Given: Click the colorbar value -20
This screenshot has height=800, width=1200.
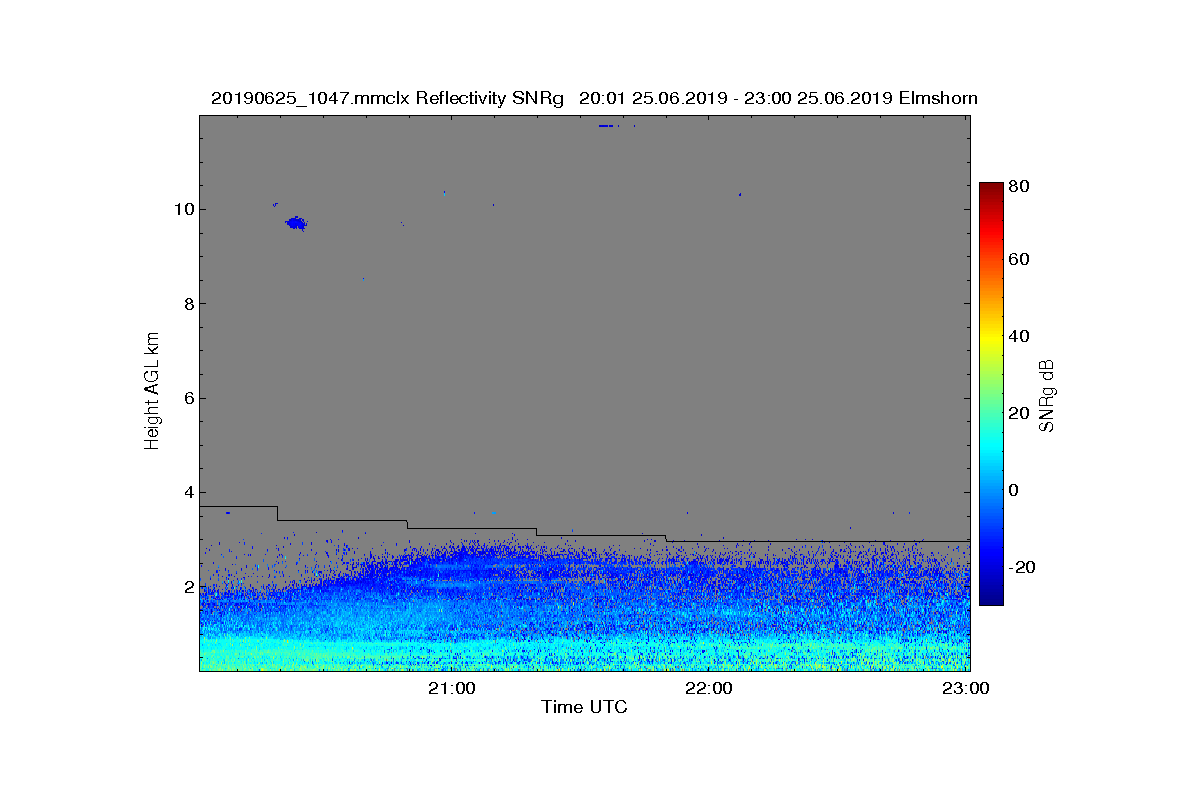Looking at the screenshot, I should [x=1023, y=567].
